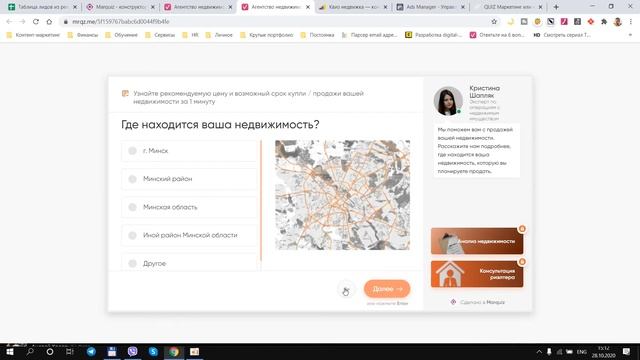Choose the "Минская область" radio option
Image resolution: width=640 pixels, height=360 pixels.
coord(189,207)
